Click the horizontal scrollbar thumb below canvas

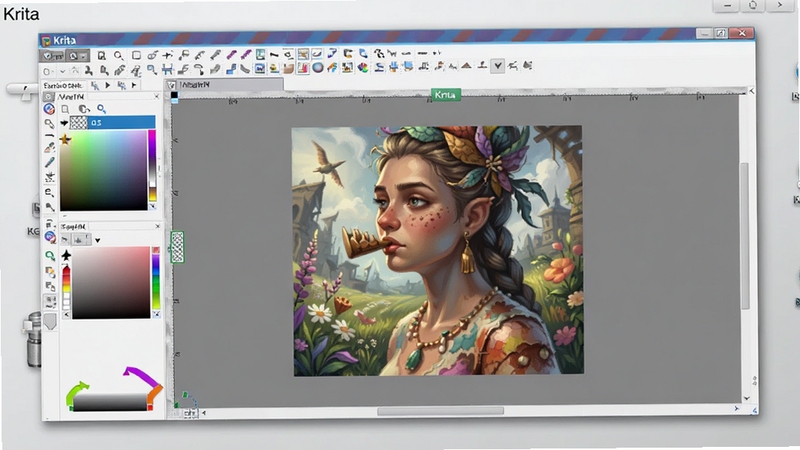click(x=440, y=411)
